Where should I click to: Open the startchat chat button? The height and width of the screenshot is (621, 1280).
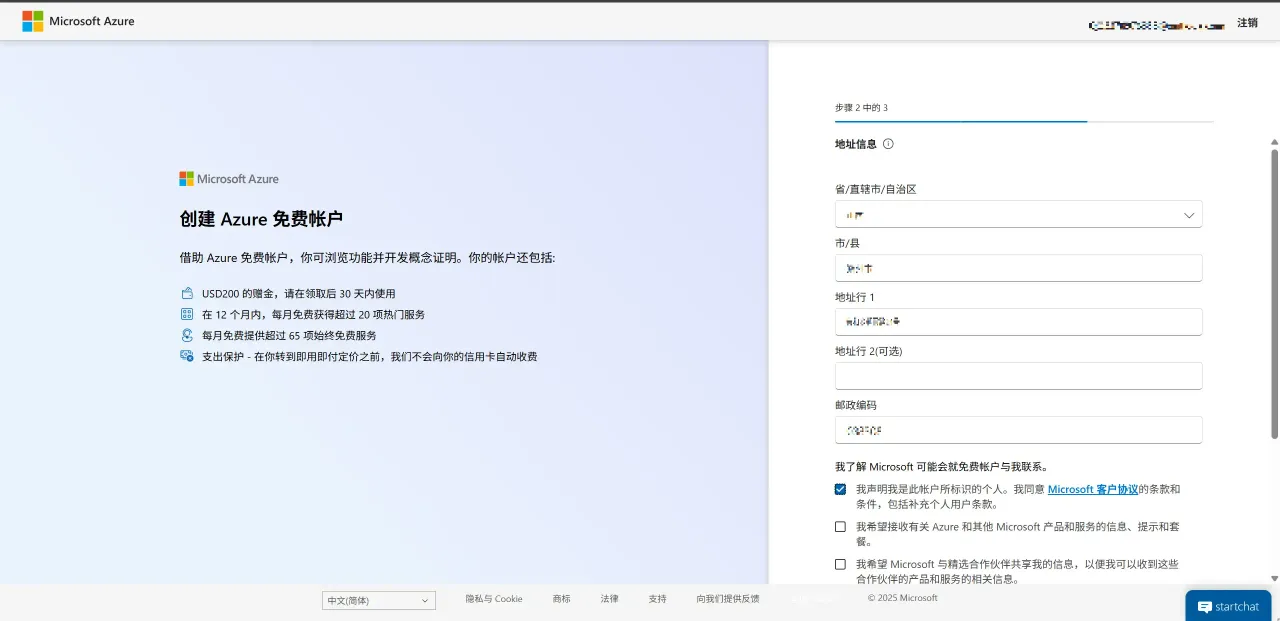(1228, 606)
